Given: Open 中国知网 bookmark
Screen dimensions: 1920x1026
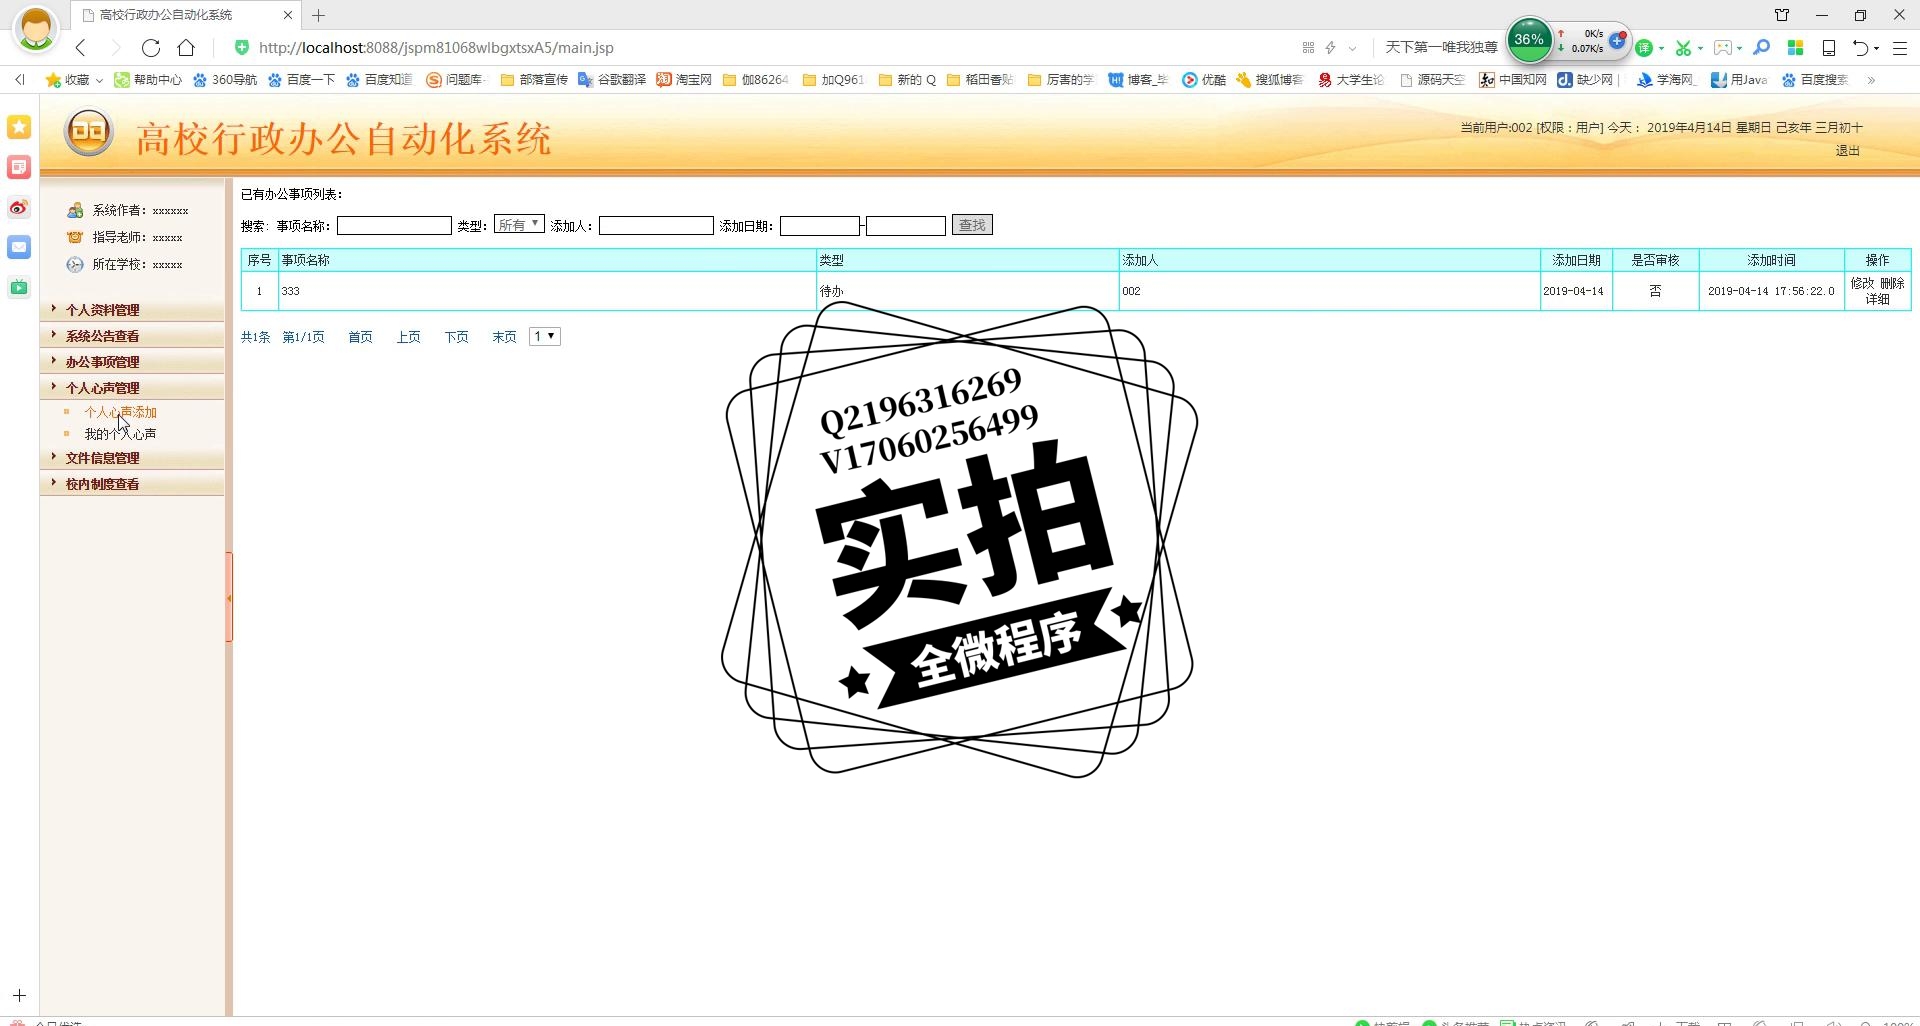Looking at the screenshot, I should 1513,79.
